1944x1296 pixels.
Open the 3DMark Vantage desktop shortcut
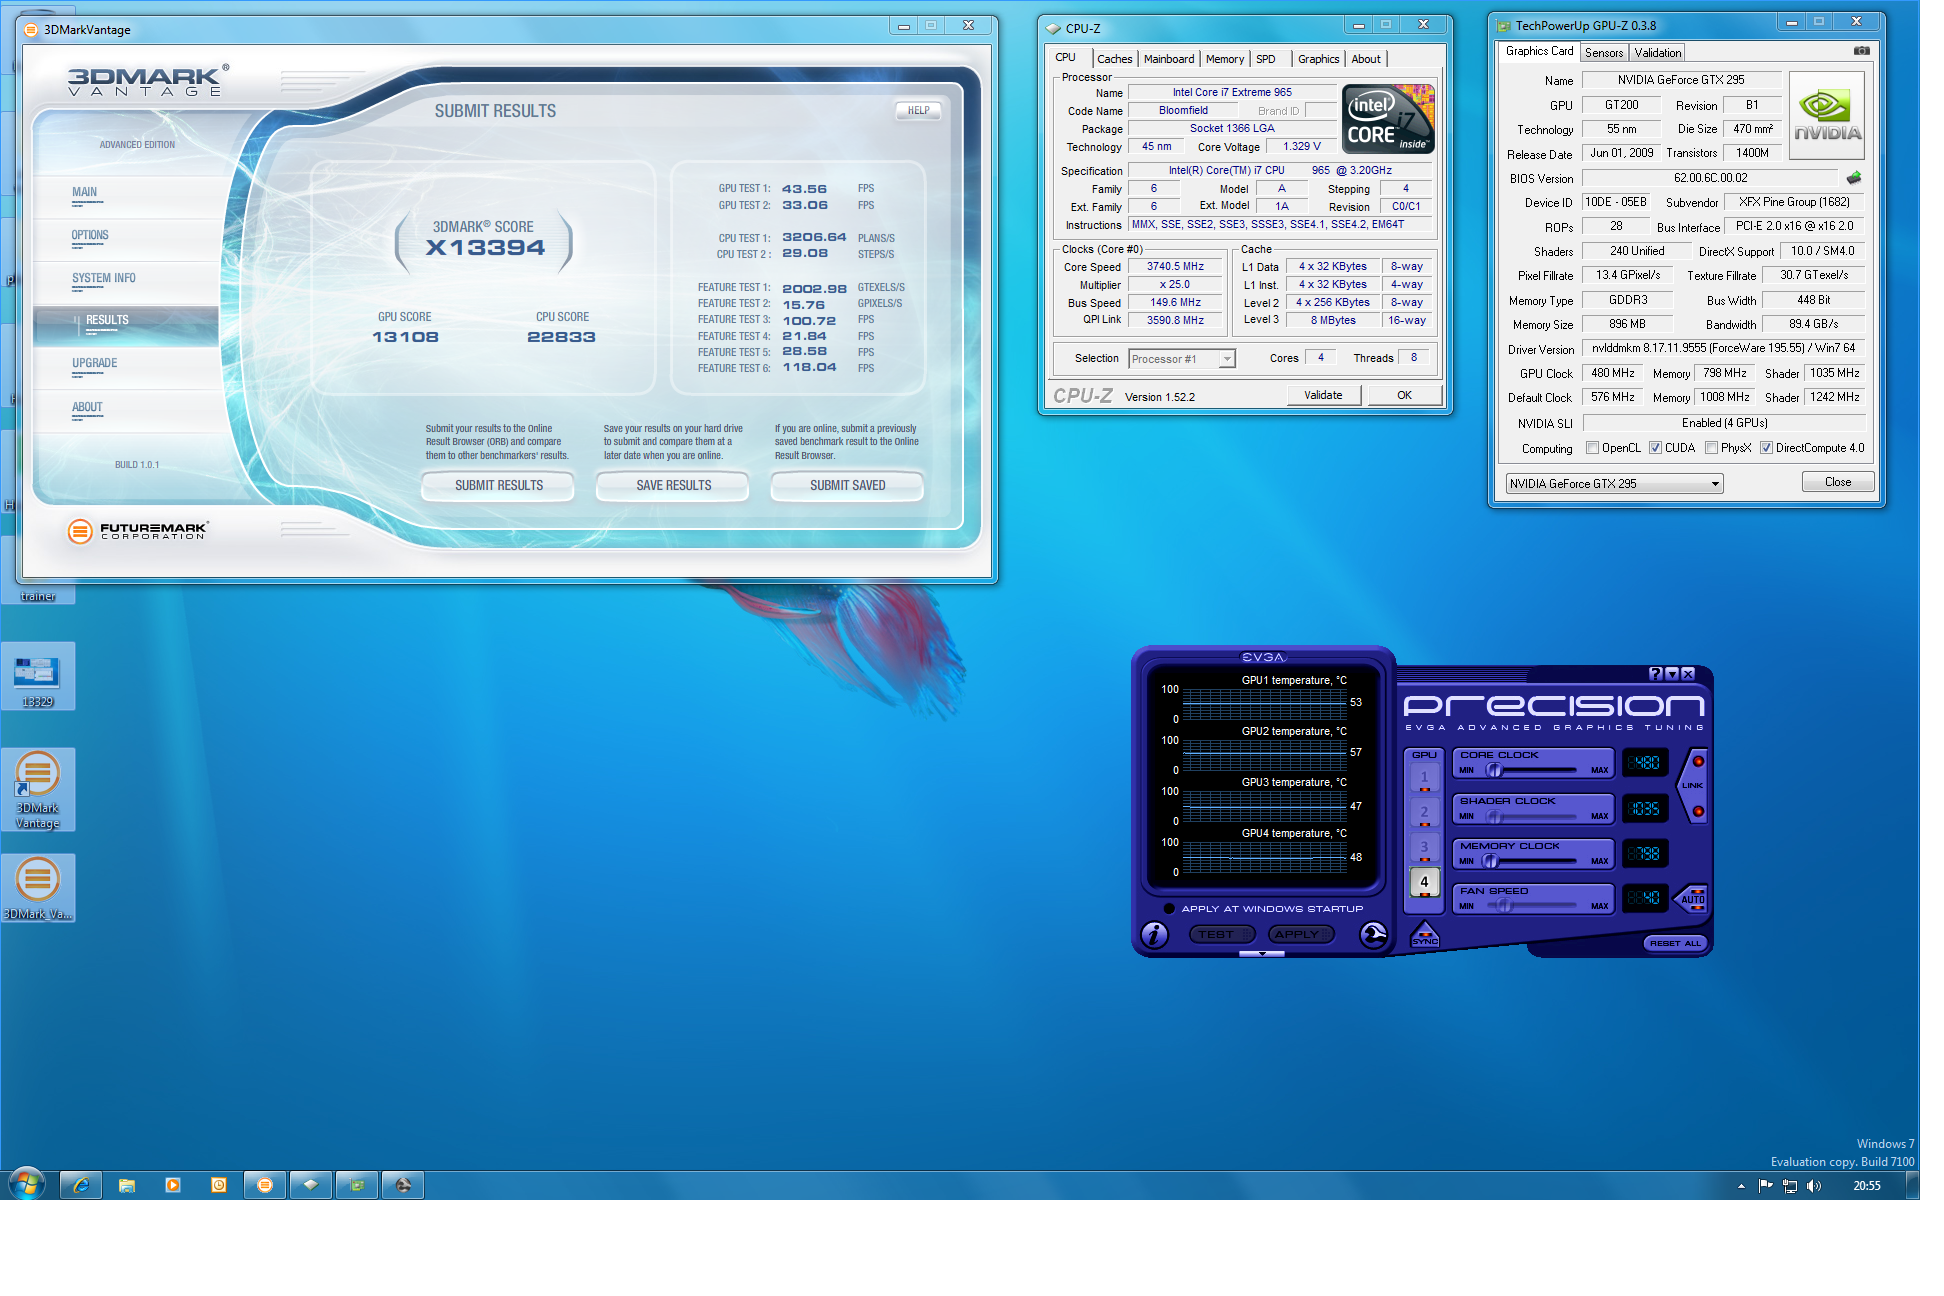(x=38, y=789)
